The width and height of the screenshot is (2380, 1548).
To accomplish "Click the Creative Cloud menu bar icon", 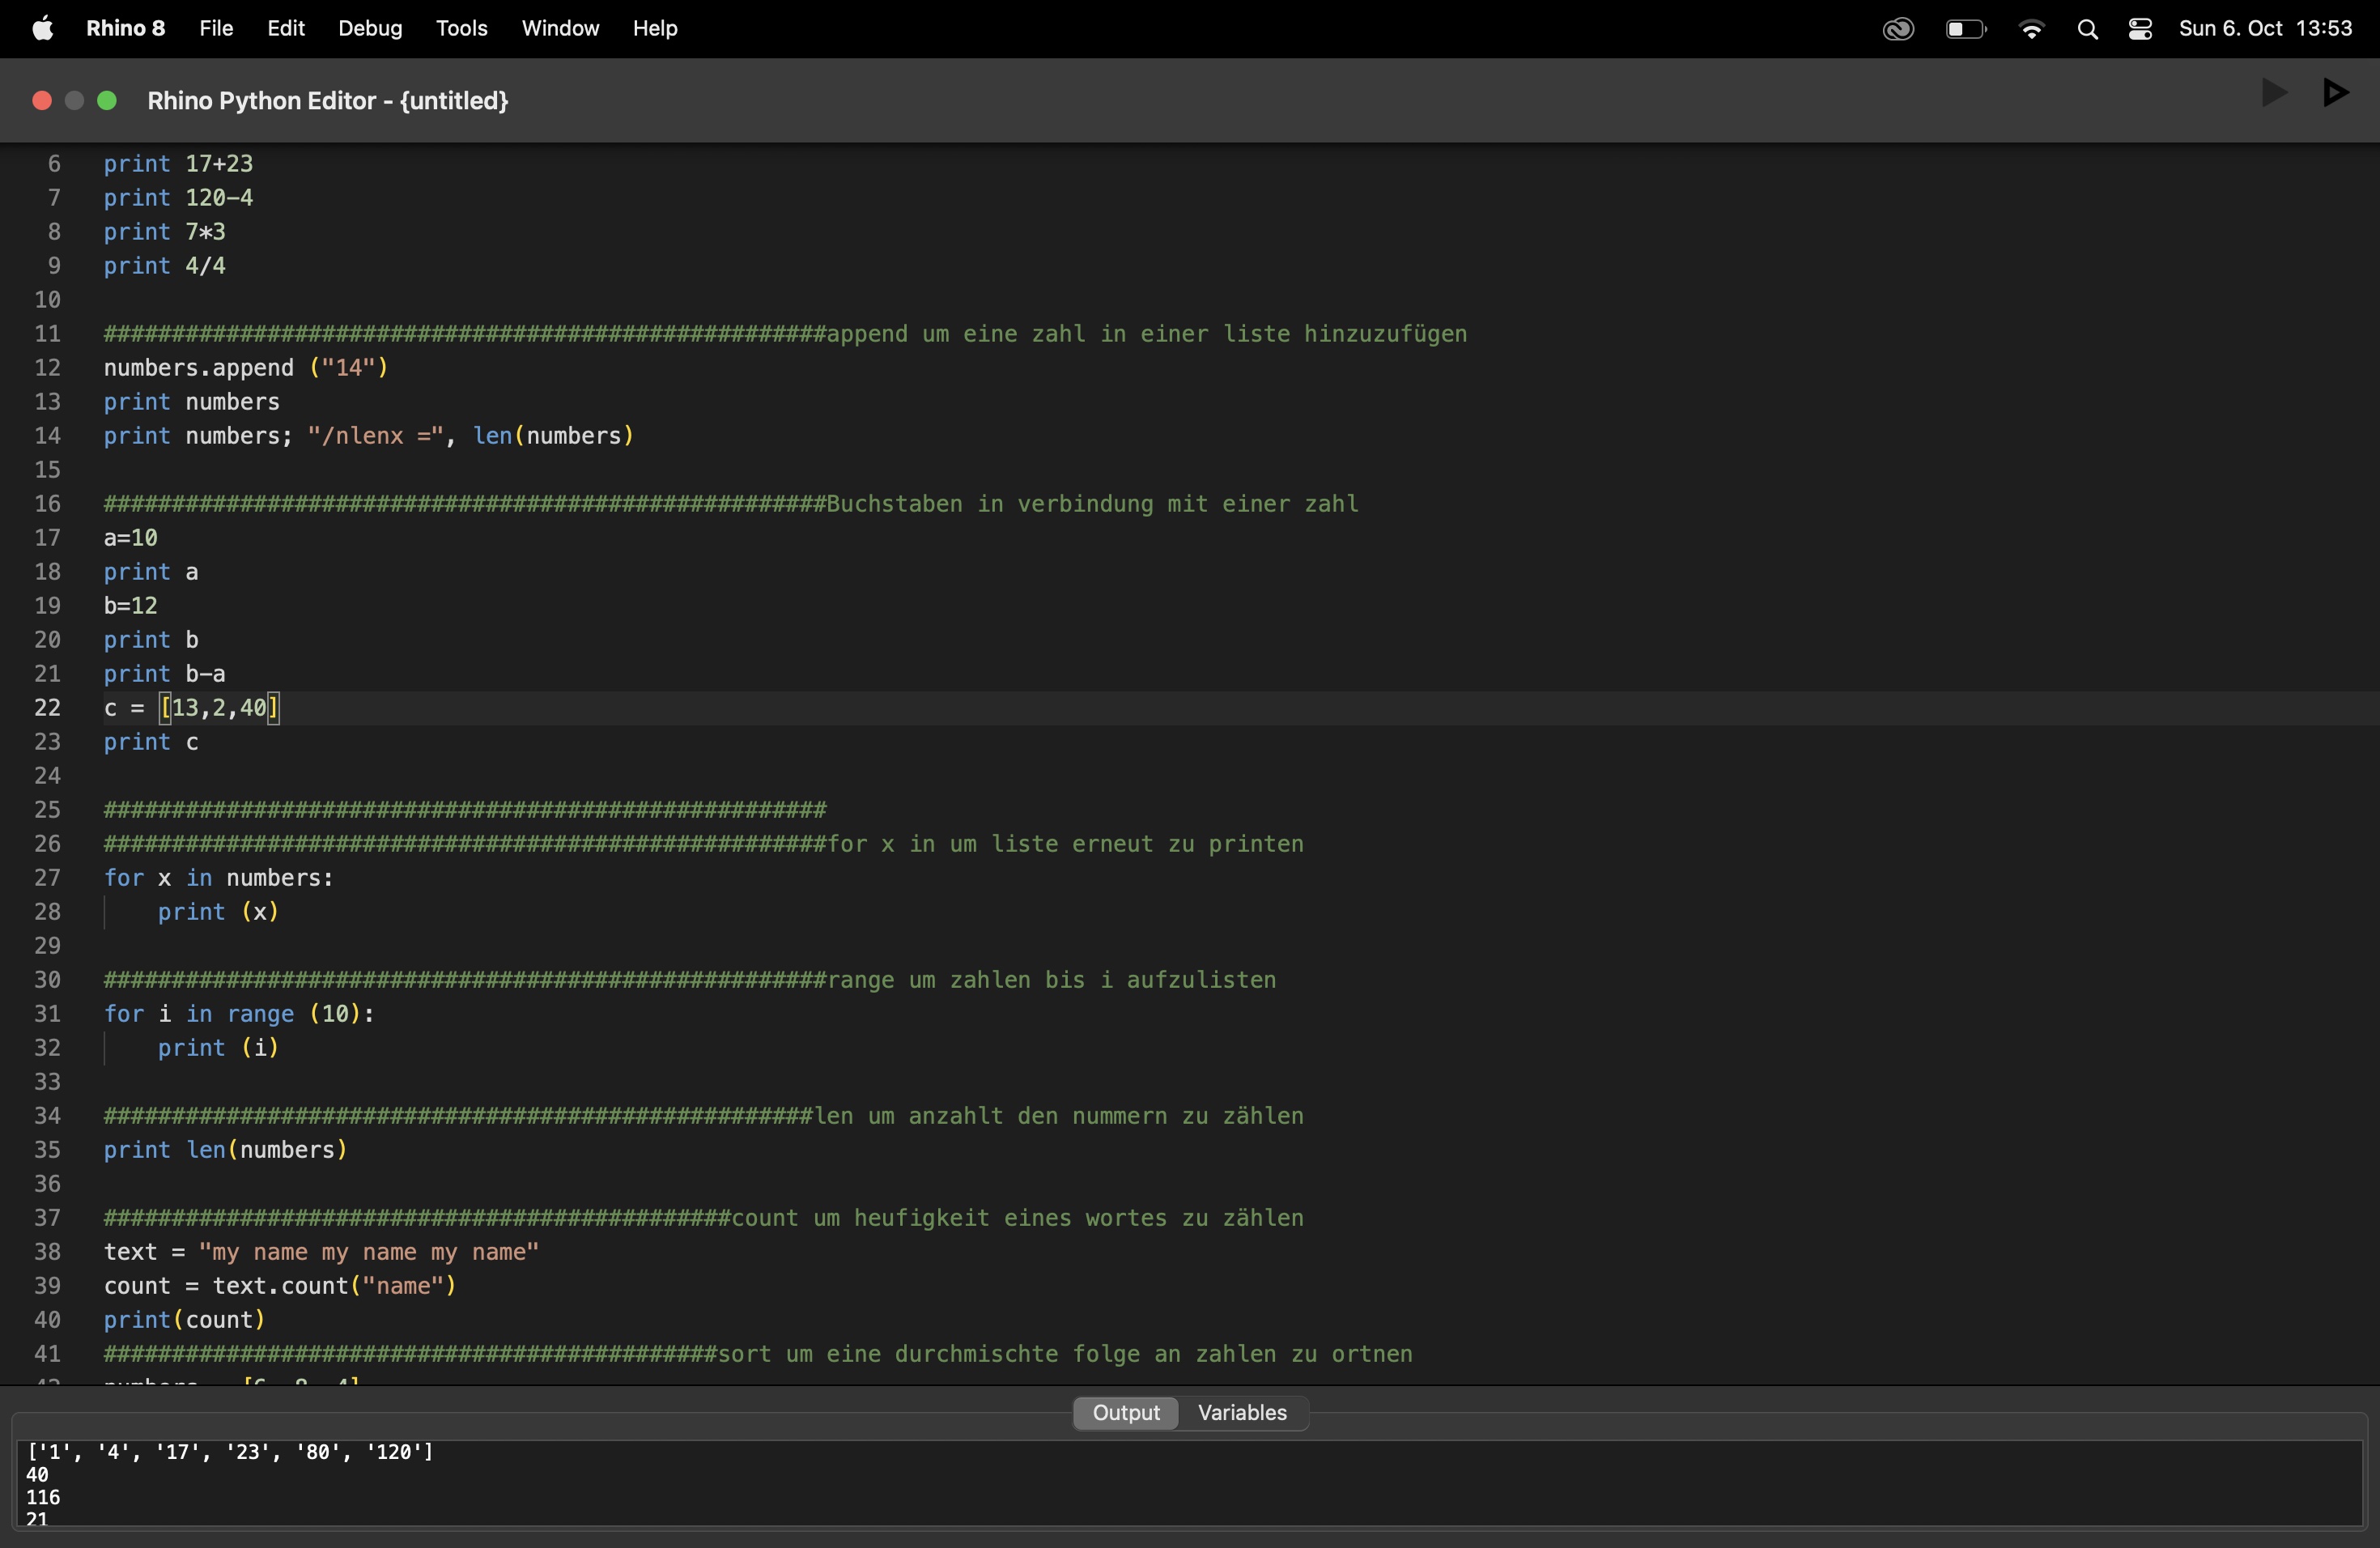I will pyautogui.click(x=1898, y=28).
